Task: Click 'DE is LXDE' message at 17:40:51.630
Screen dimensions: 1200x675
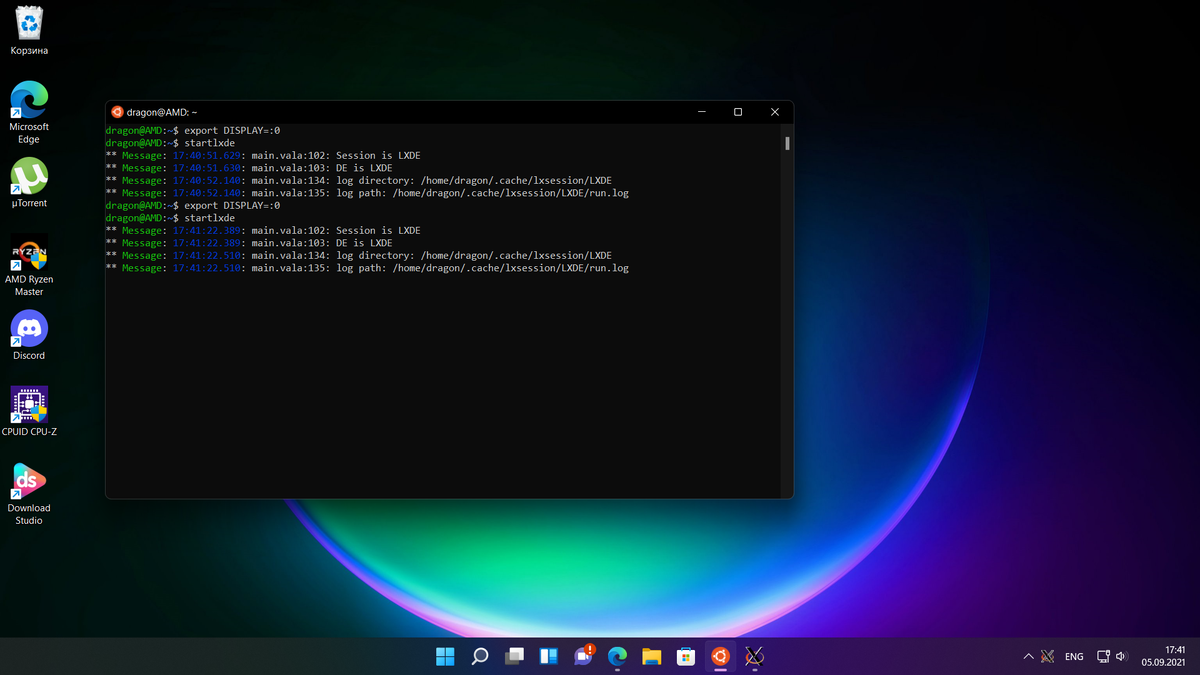Action: [364, 168]
